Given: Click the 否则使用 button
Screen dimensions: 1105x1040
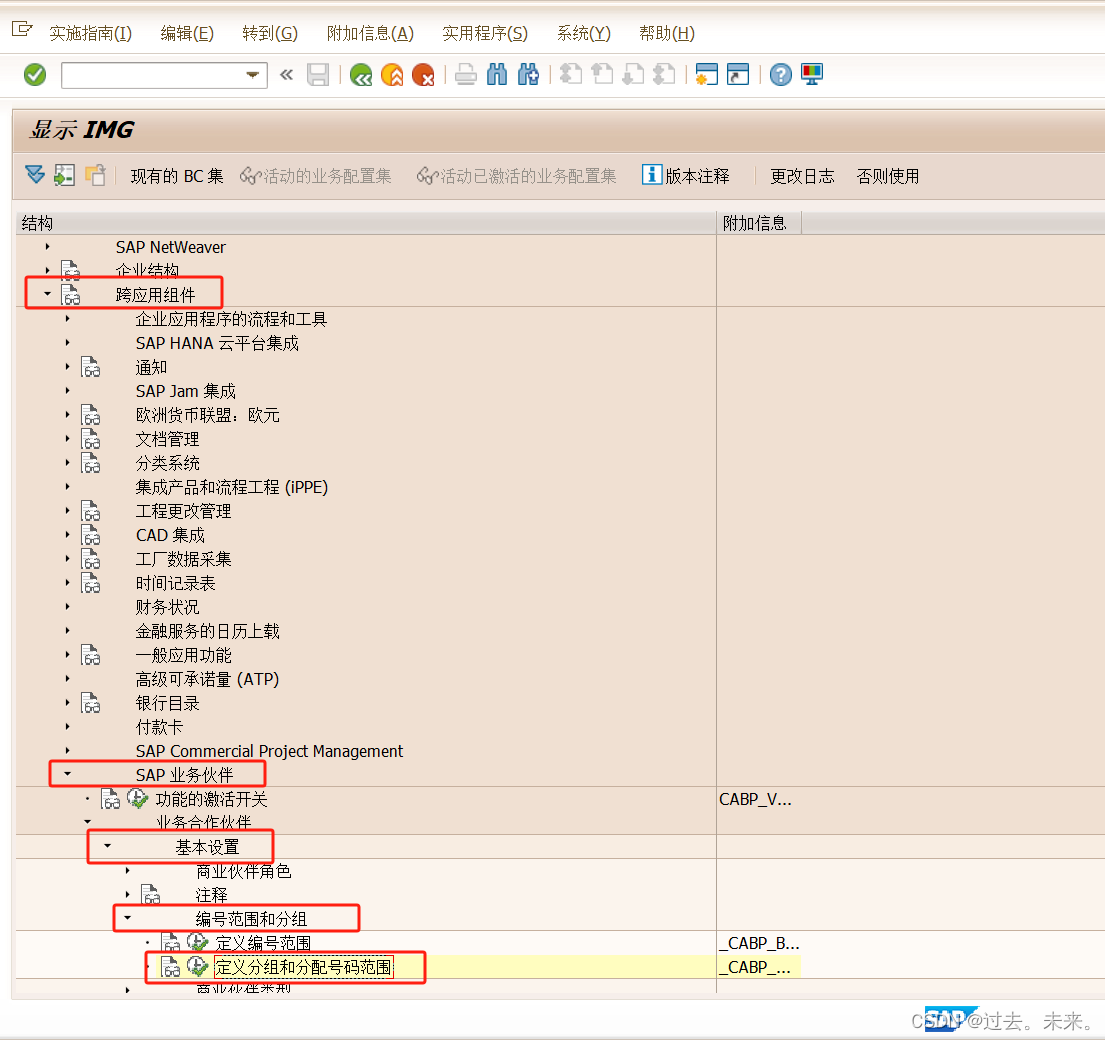Looking at the screenshot, I should 888,176.
